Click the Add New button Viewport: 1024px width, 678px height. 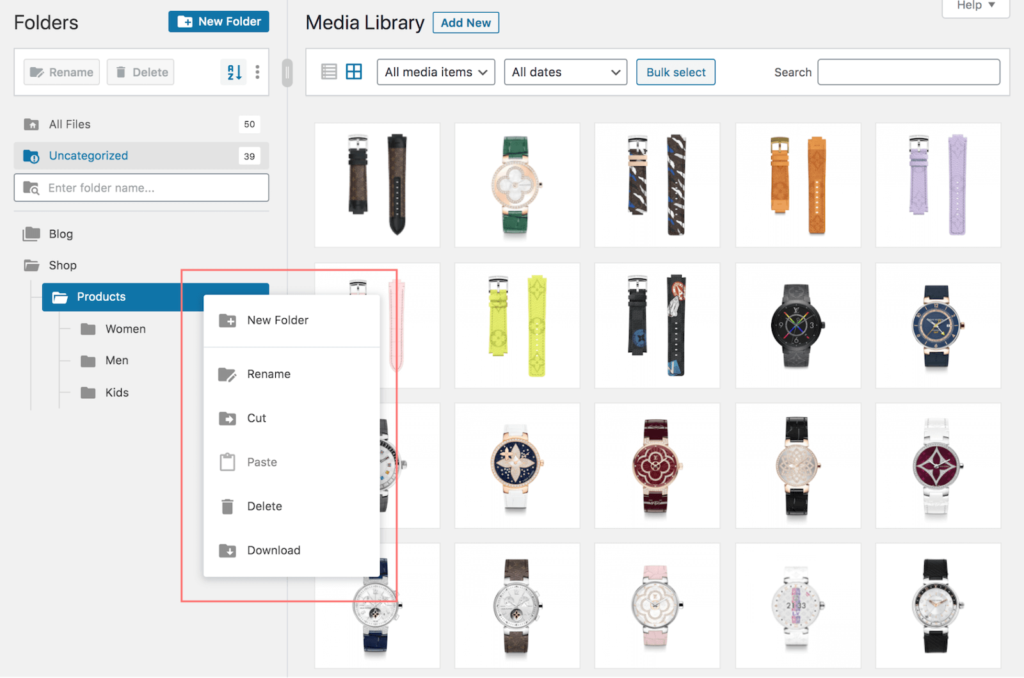tap(465, 23)
